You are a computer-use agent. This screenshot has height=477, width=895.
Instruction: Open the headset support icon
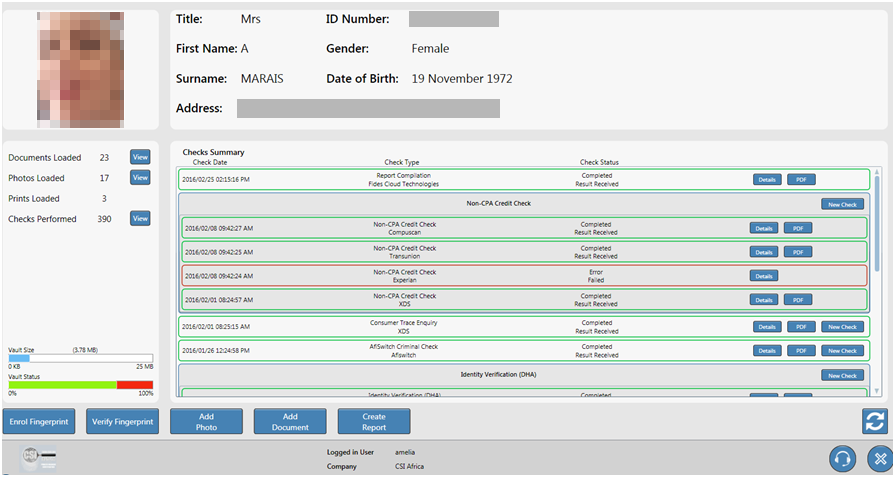click(842, 458)
